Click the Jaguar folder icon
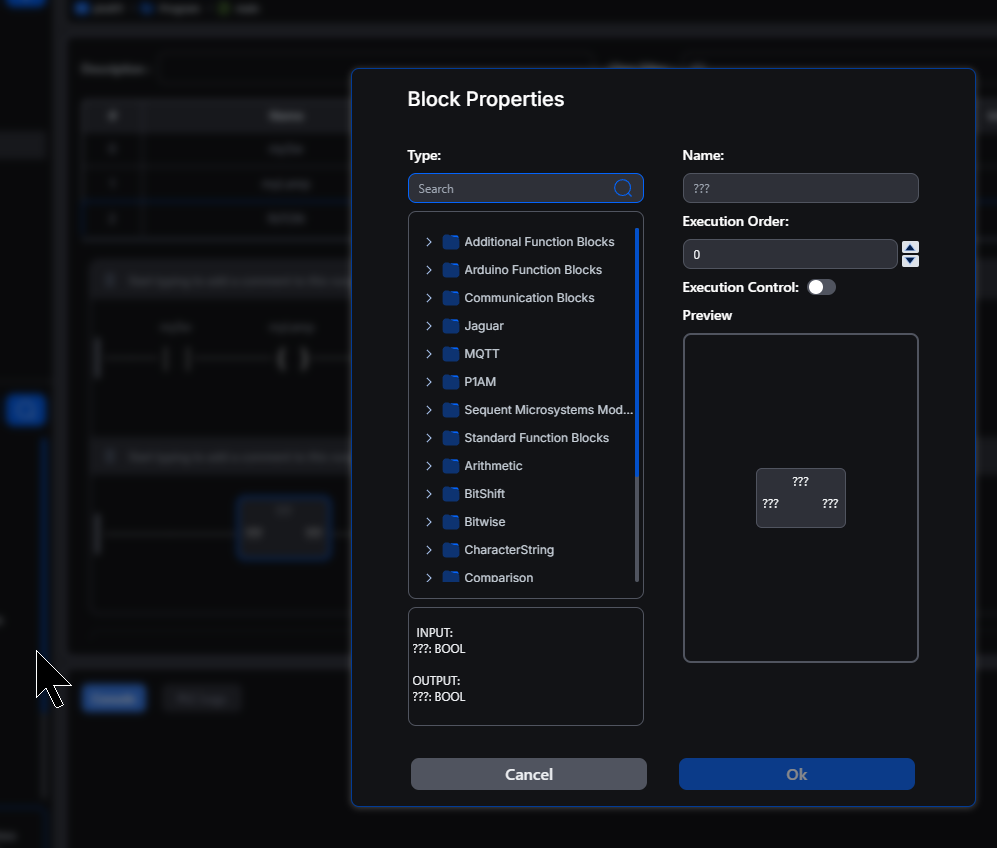 tap(451, 326)
